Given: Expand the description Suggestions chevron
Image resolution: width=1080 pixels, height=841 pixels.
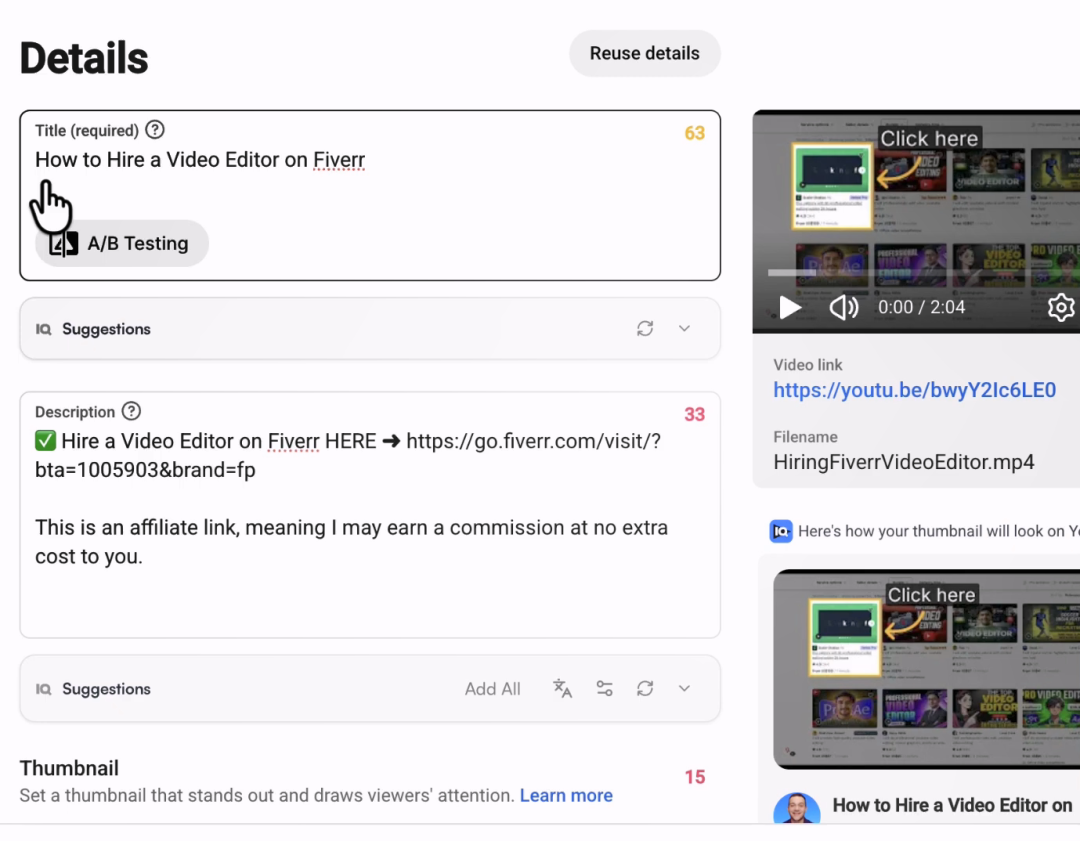Looking at the screenshot, I should (x=684, y=688).
